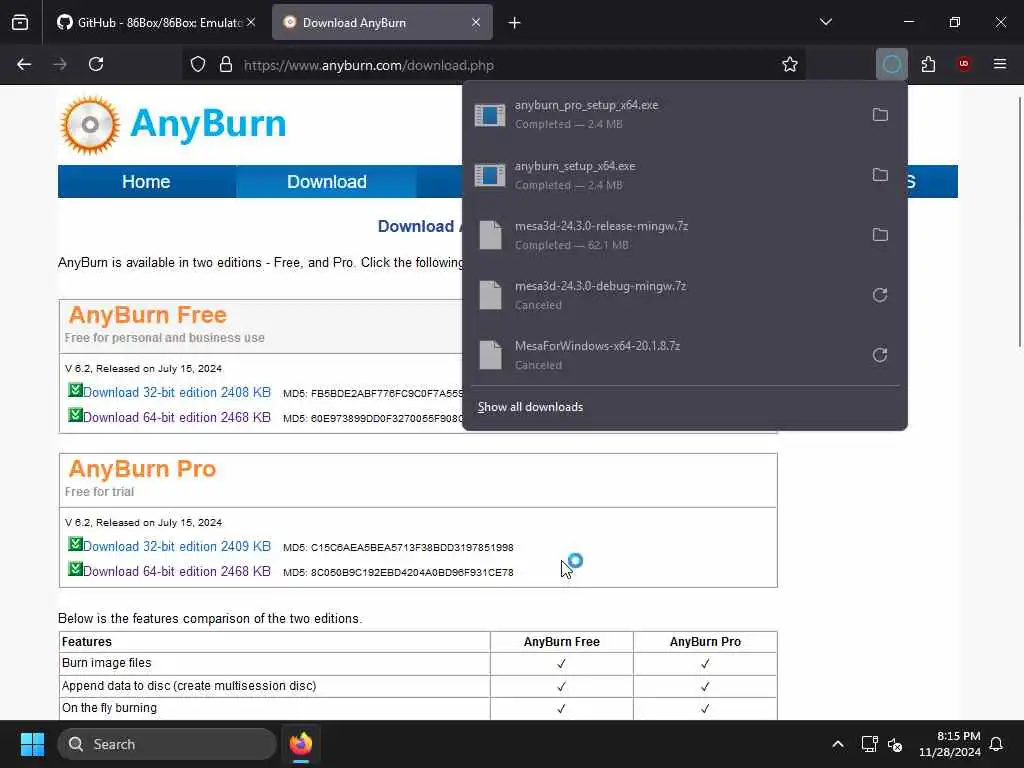
Task: Select the canceled mesa3d-24.3.0-debug-mingw.7z entry
Action: 664,295
